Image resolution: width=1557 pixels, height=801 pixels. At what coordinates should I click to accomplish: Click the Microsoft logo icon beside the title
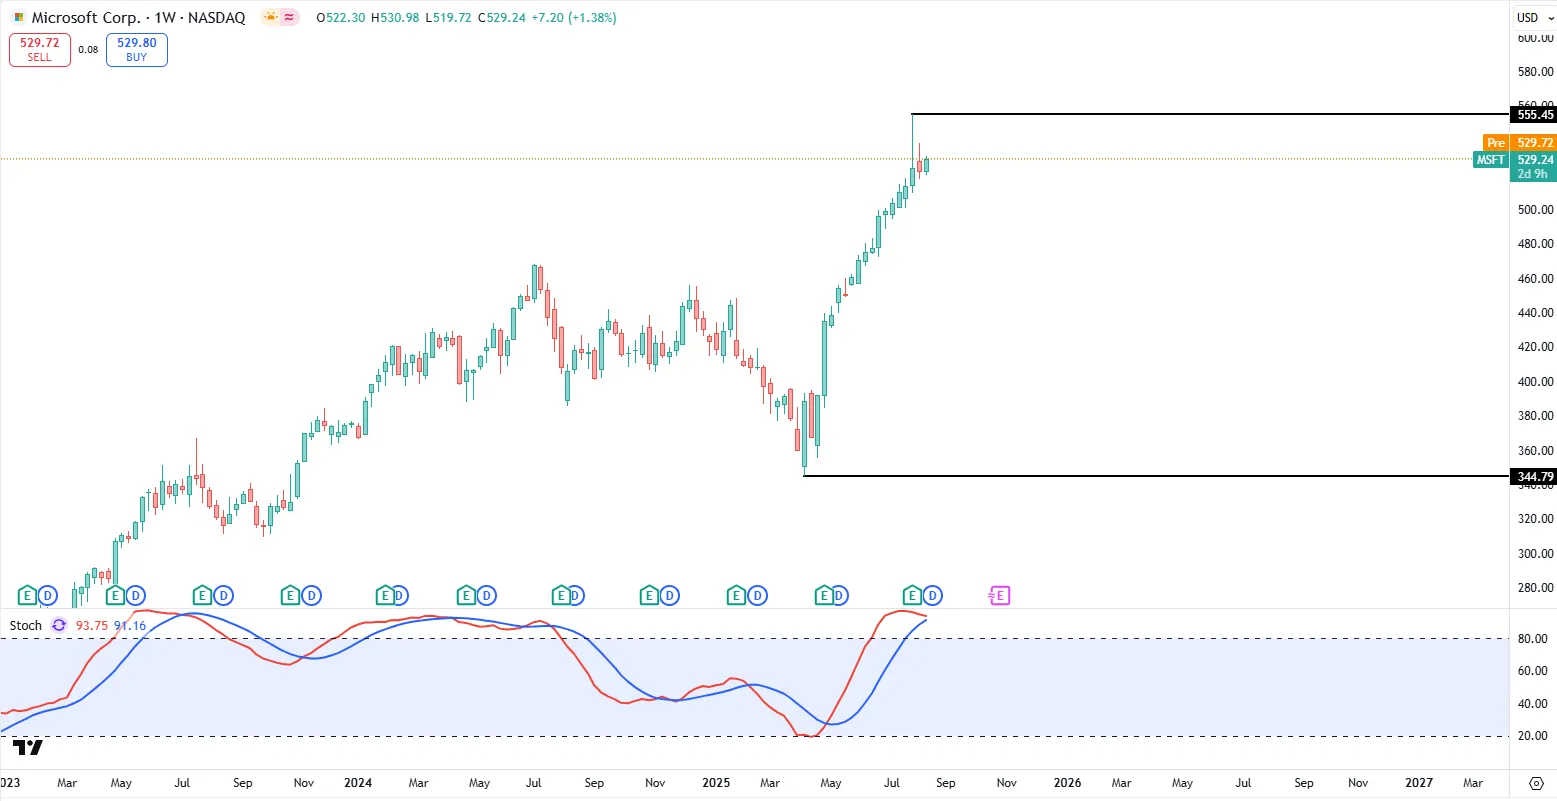pyautogui.click(x=18, y=18)
